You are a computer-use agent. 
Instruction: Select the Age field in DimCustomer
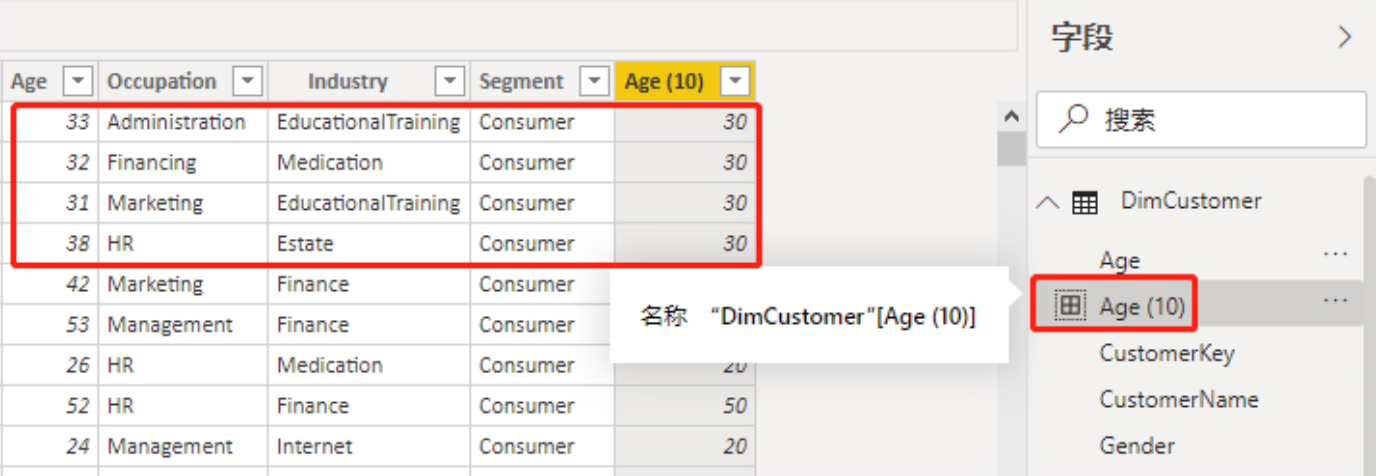pos(1119,261)
